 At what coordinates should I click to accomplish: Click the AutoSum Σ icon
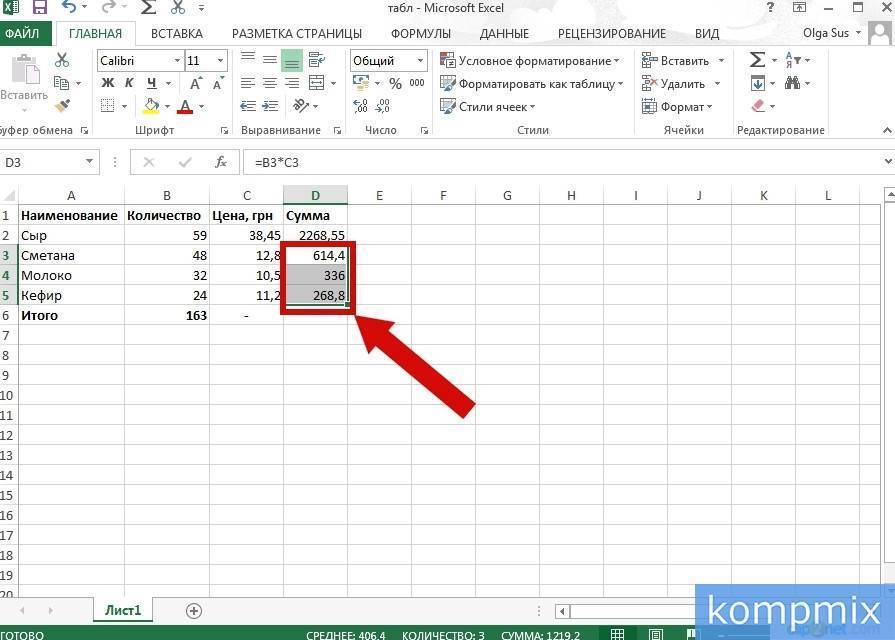tap(758, 60)
